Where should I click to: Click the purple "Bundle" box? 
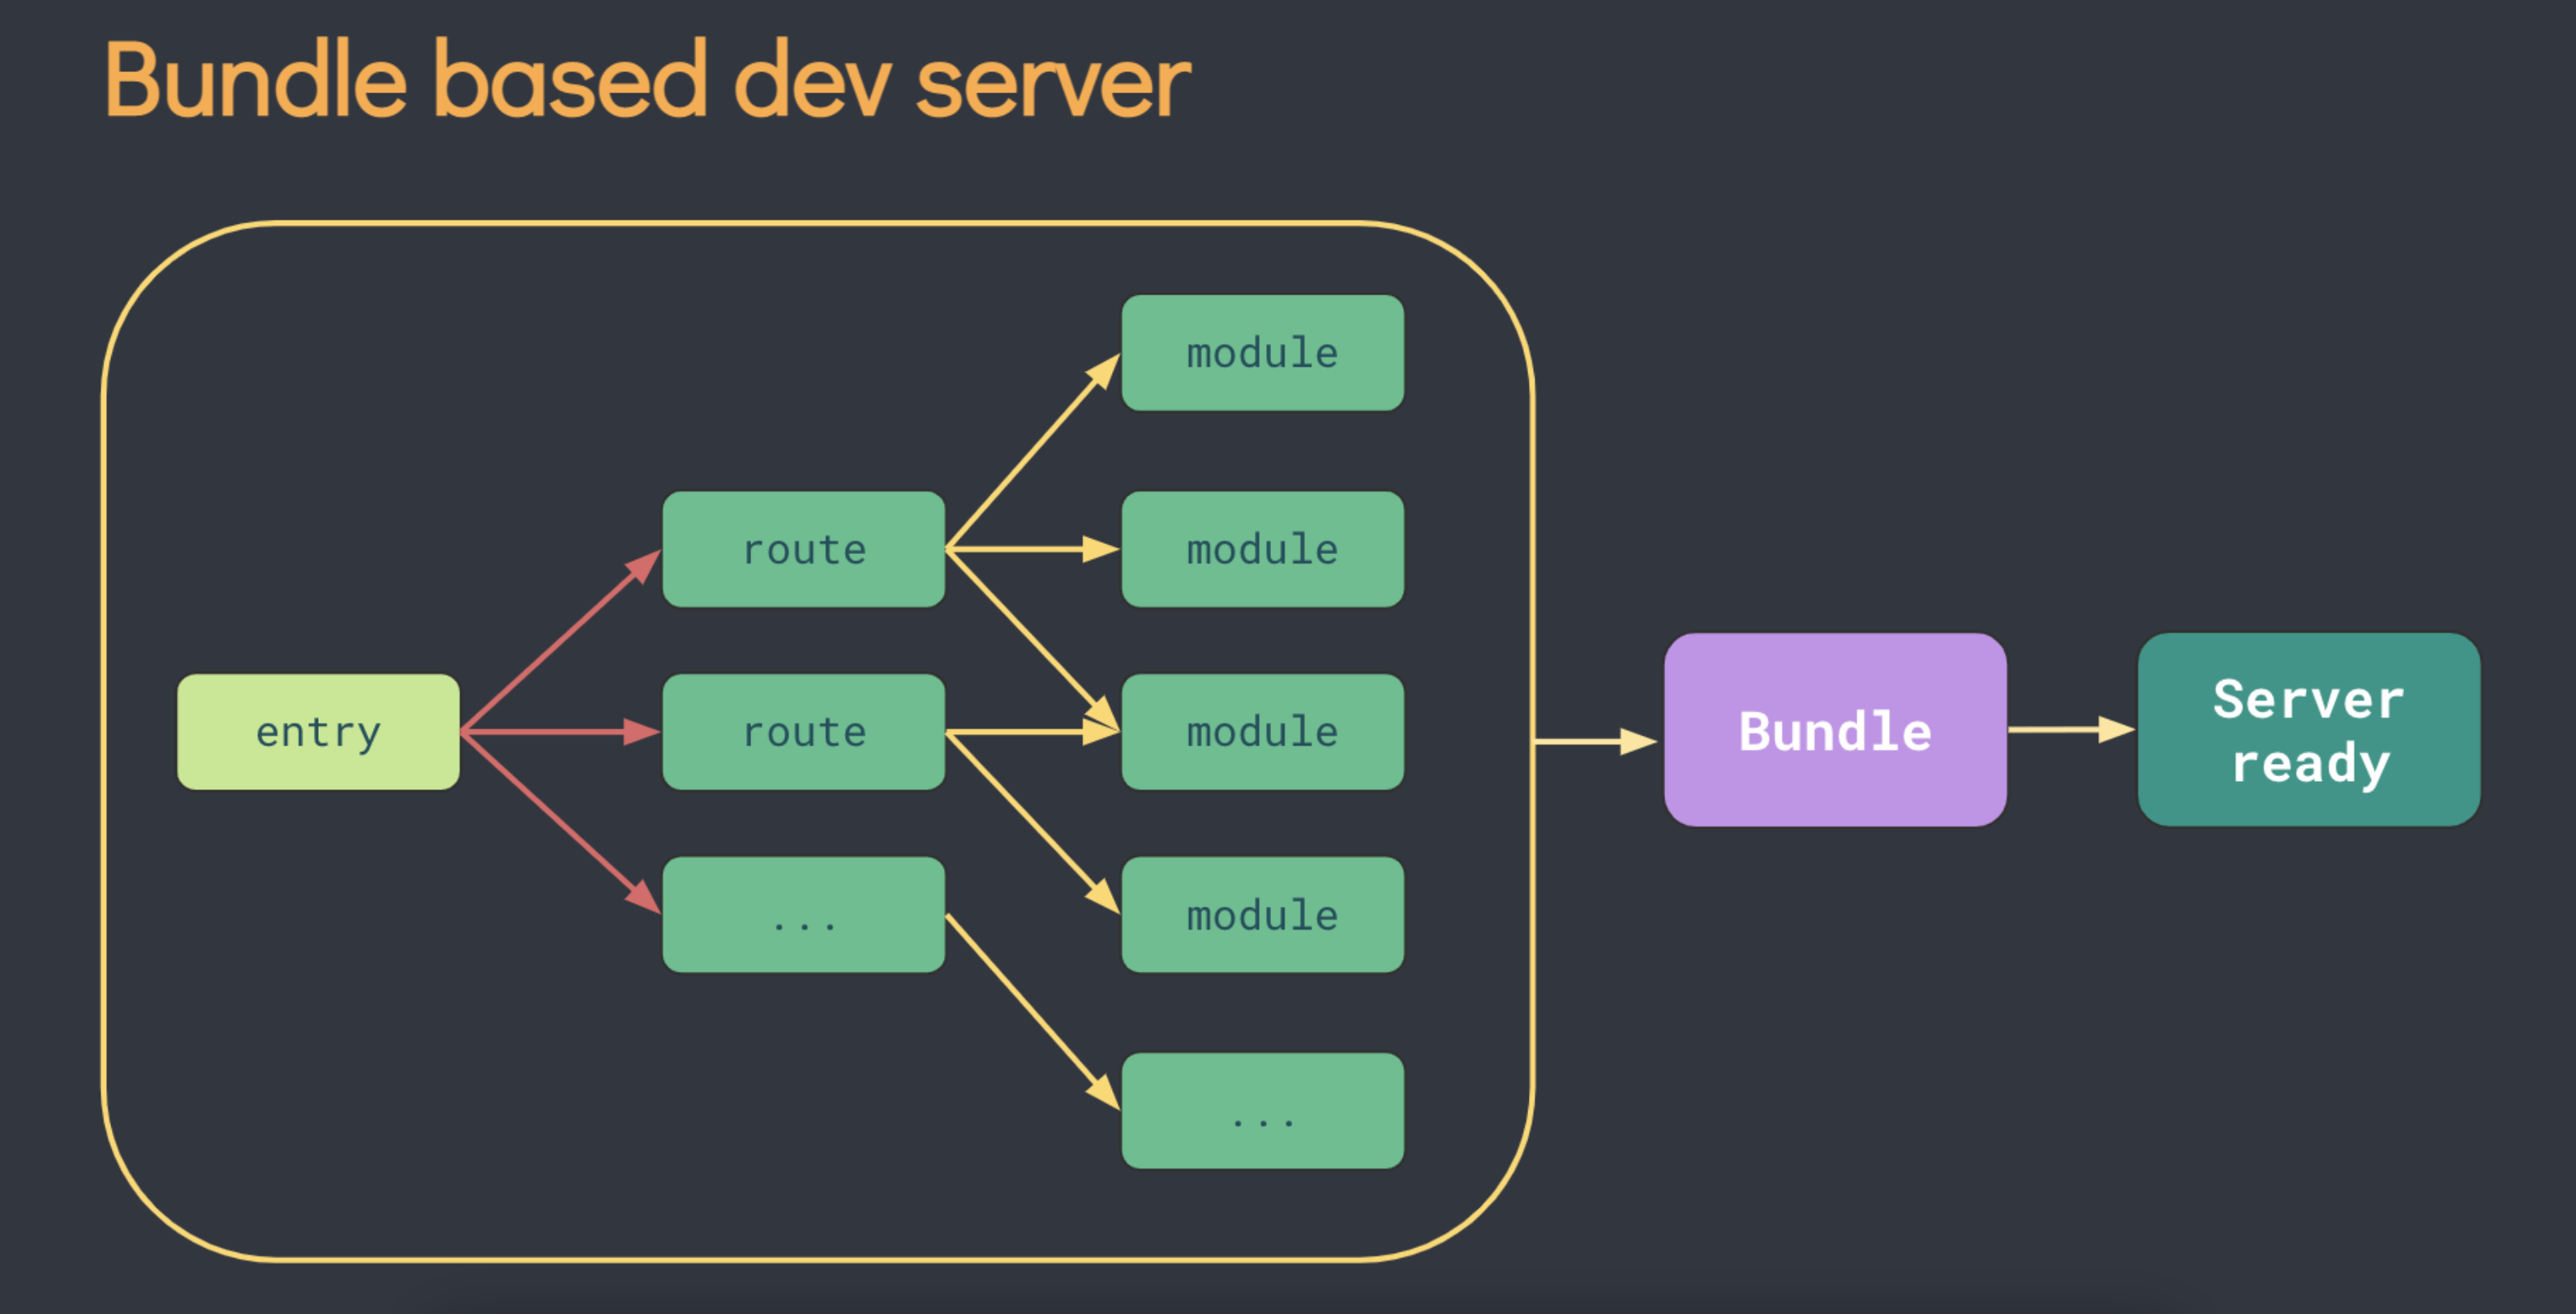[x=1835, y=730]
